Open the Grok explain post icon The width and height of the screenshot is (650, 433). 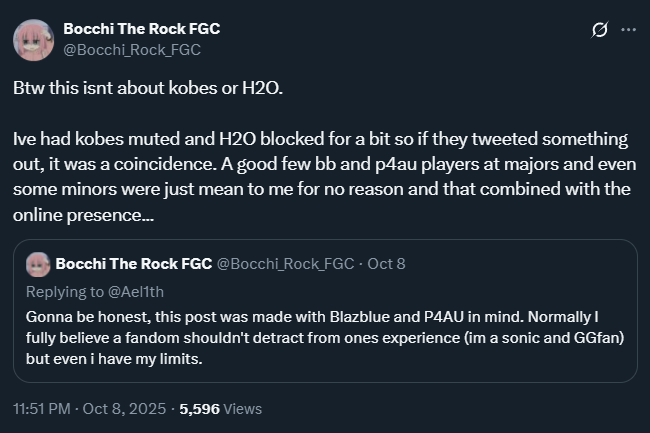(x=600, y=30)
